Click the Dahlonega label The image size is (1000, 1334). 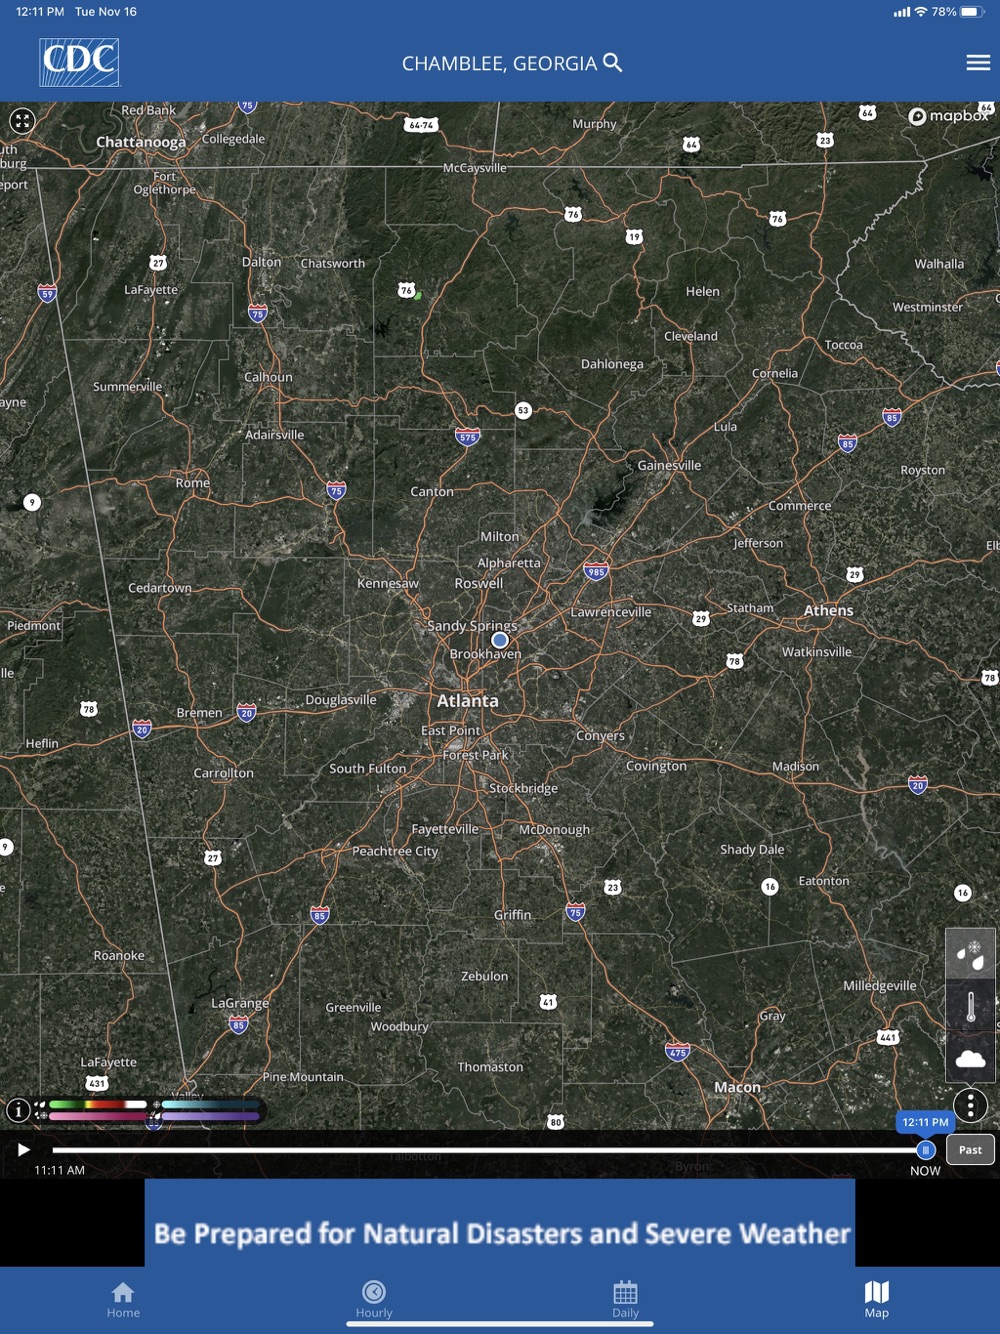612,364
